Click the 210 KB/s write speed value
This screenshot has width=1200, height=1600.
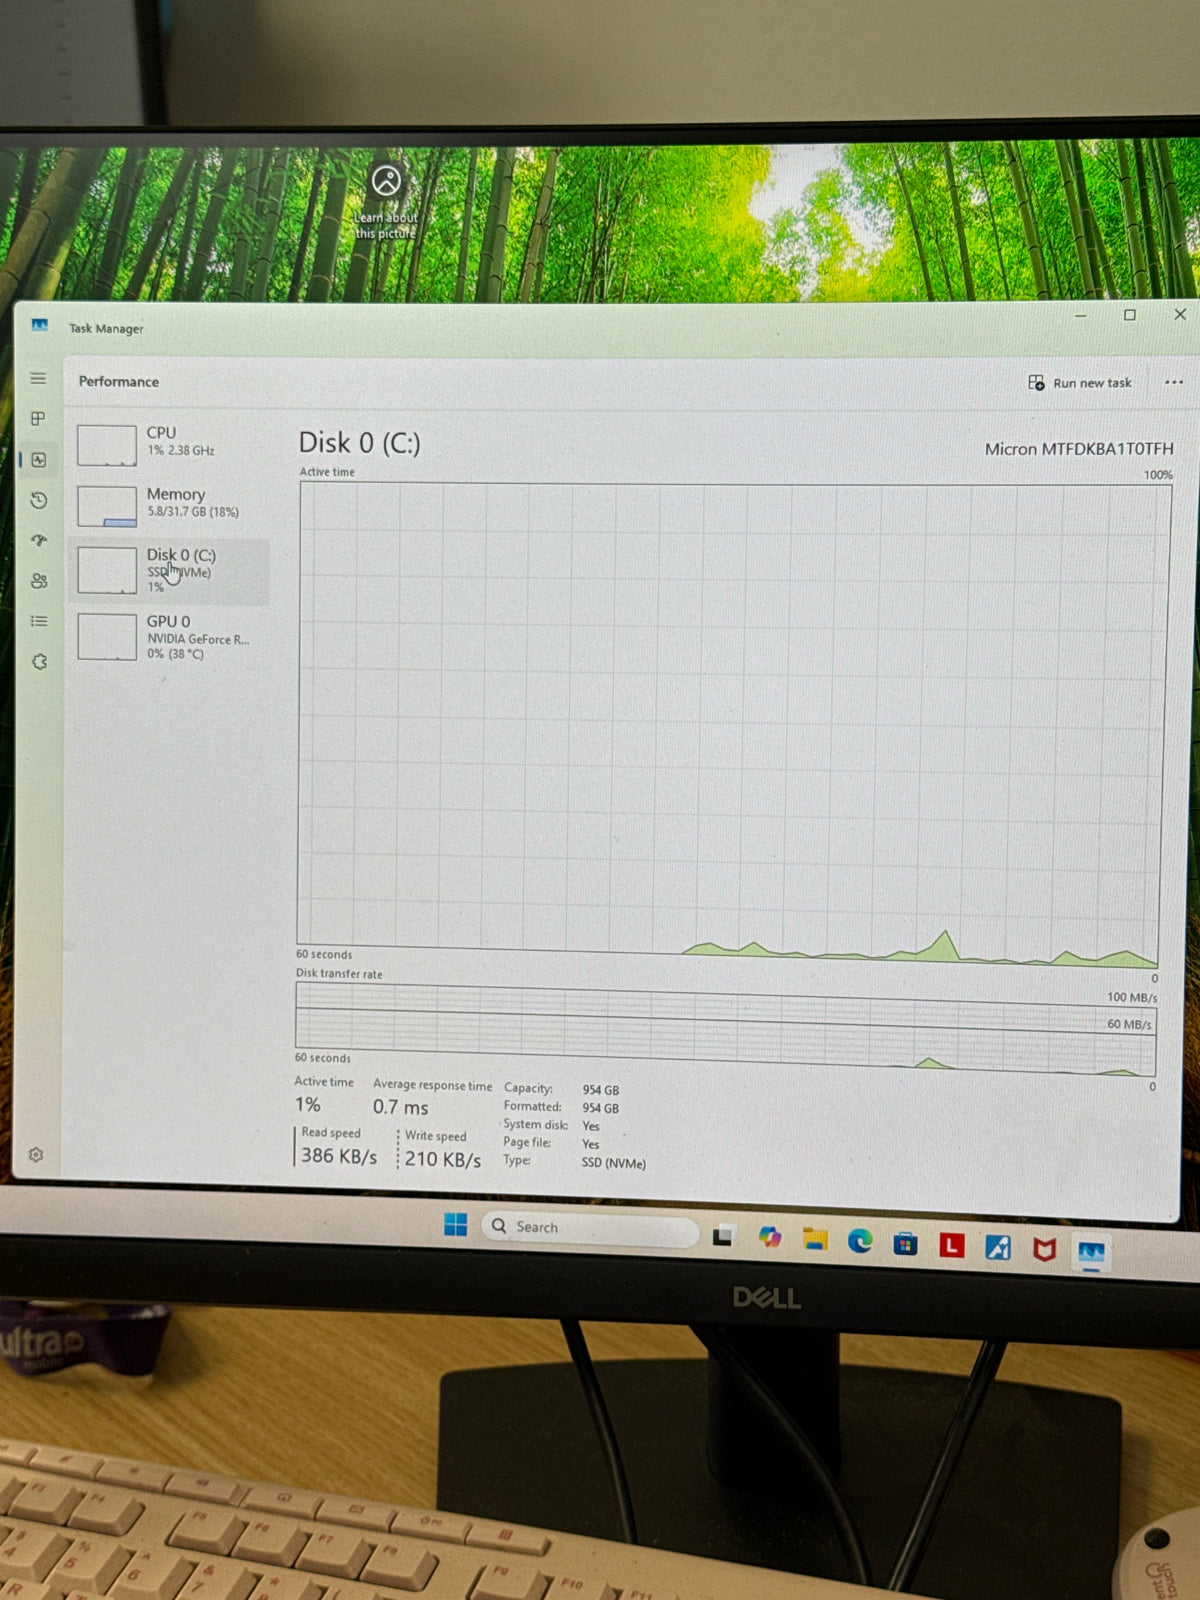pyautogui.click(x=443, y=1159)
